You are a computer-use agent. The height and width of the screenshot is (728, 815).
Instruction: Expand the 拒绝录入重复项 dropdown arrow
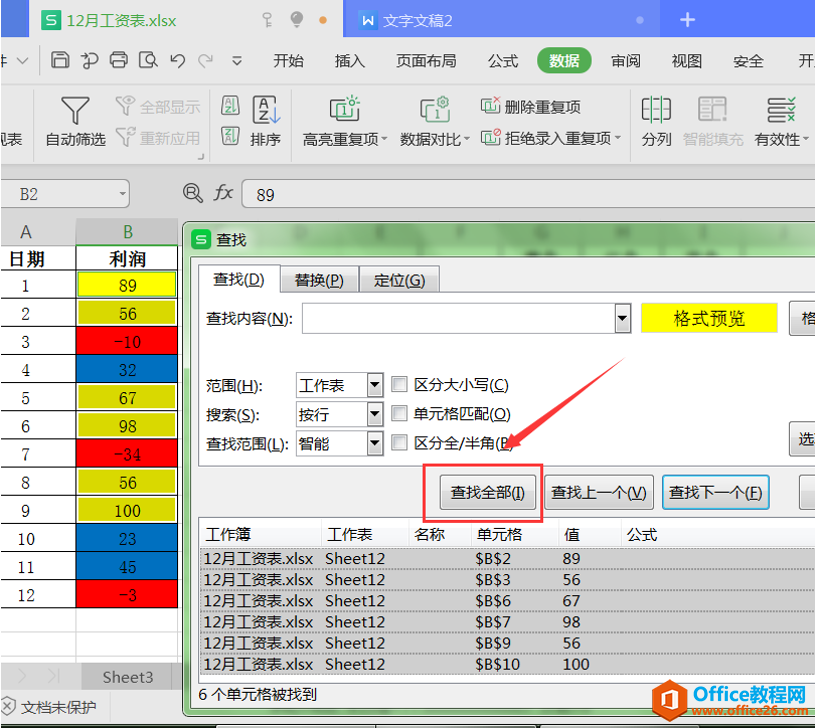(617, 138)
